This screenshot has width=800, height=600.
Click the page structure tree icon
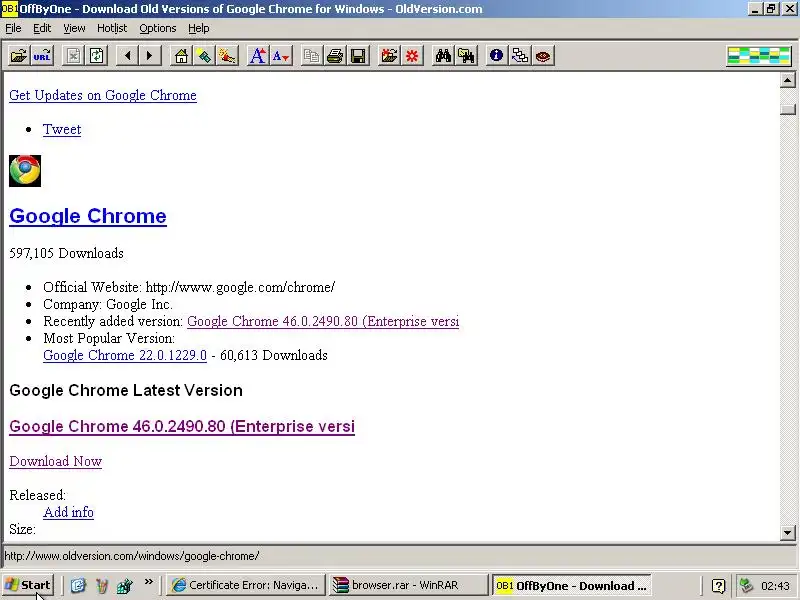point(520,56)
